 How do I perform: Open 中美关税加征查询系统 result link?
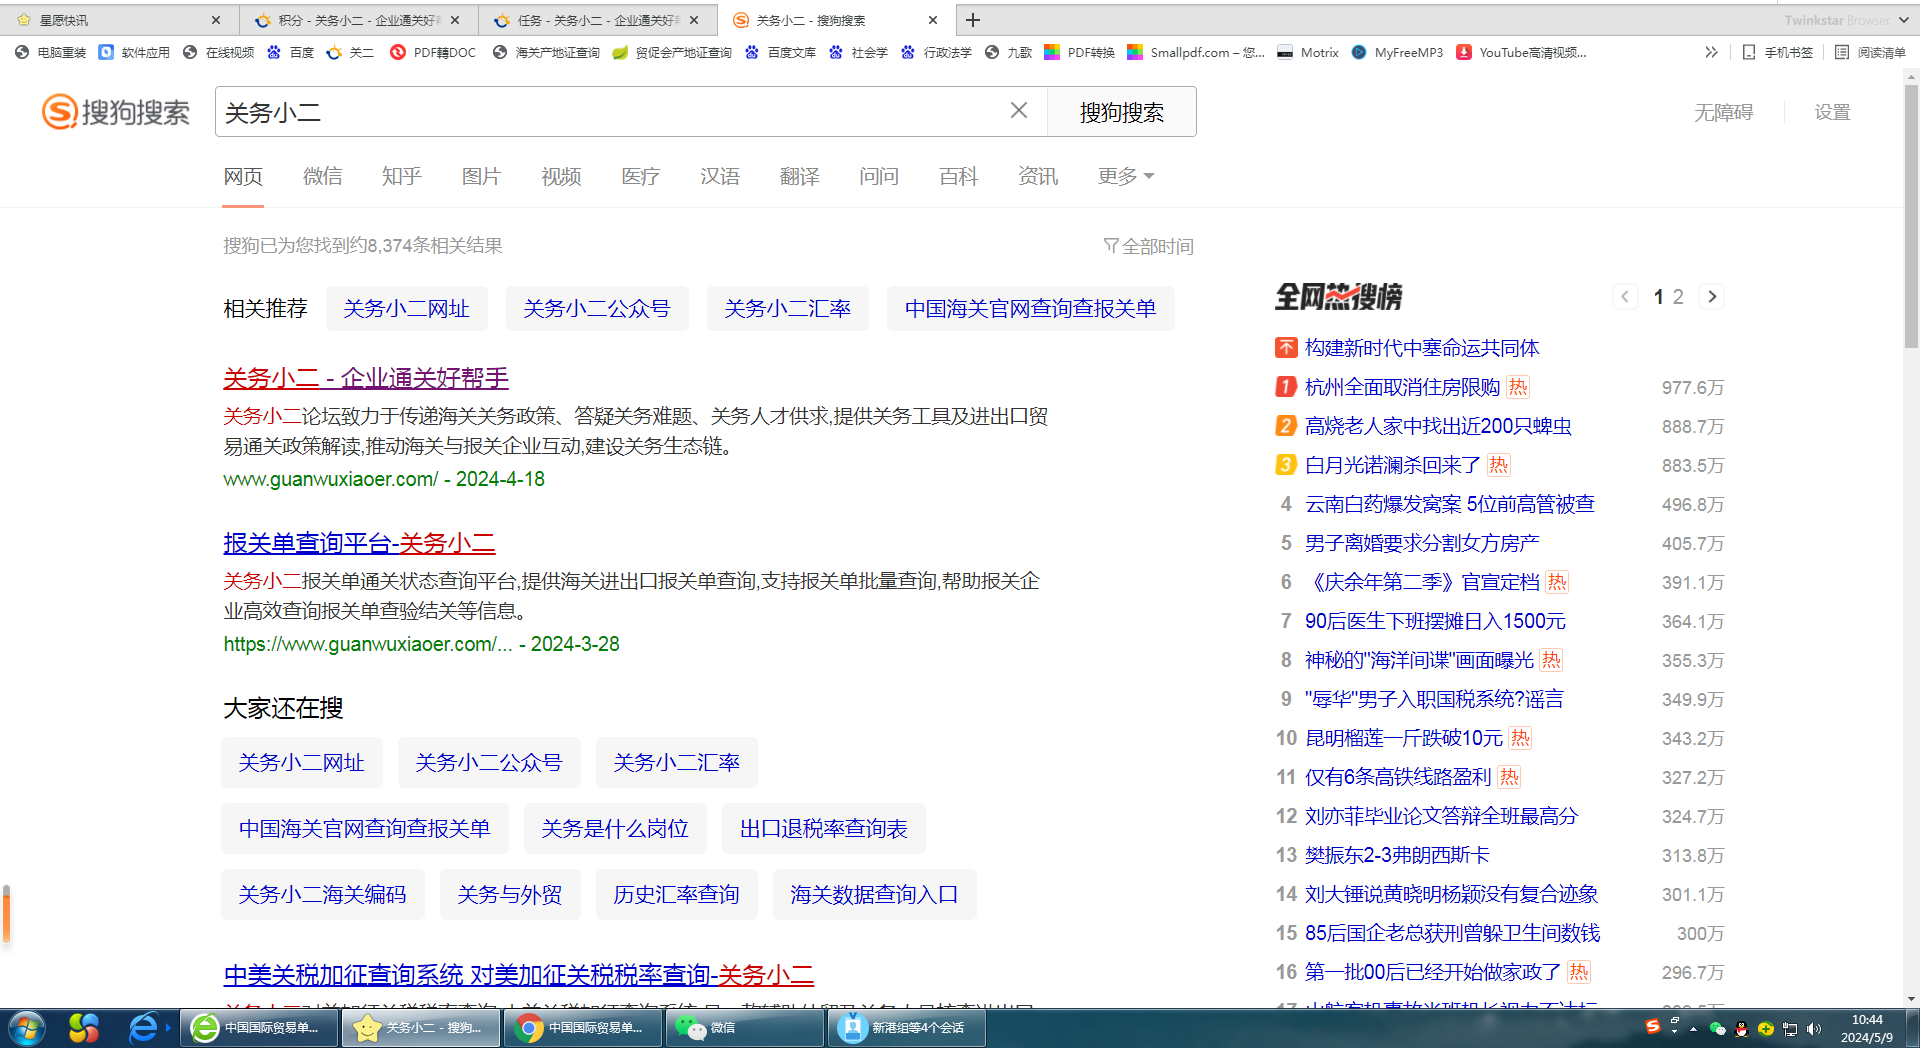point(518,975)
